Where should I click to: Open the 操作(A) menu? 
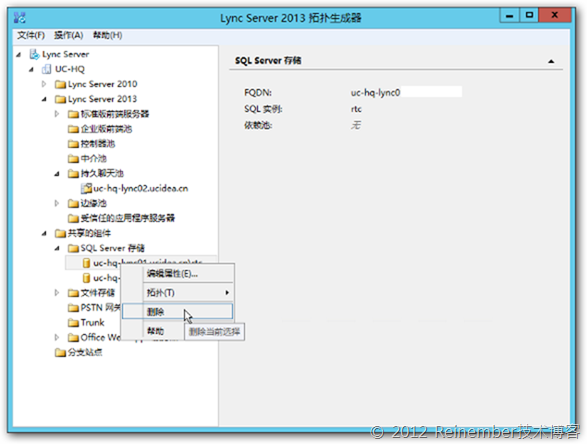click(x=69, y=35)
